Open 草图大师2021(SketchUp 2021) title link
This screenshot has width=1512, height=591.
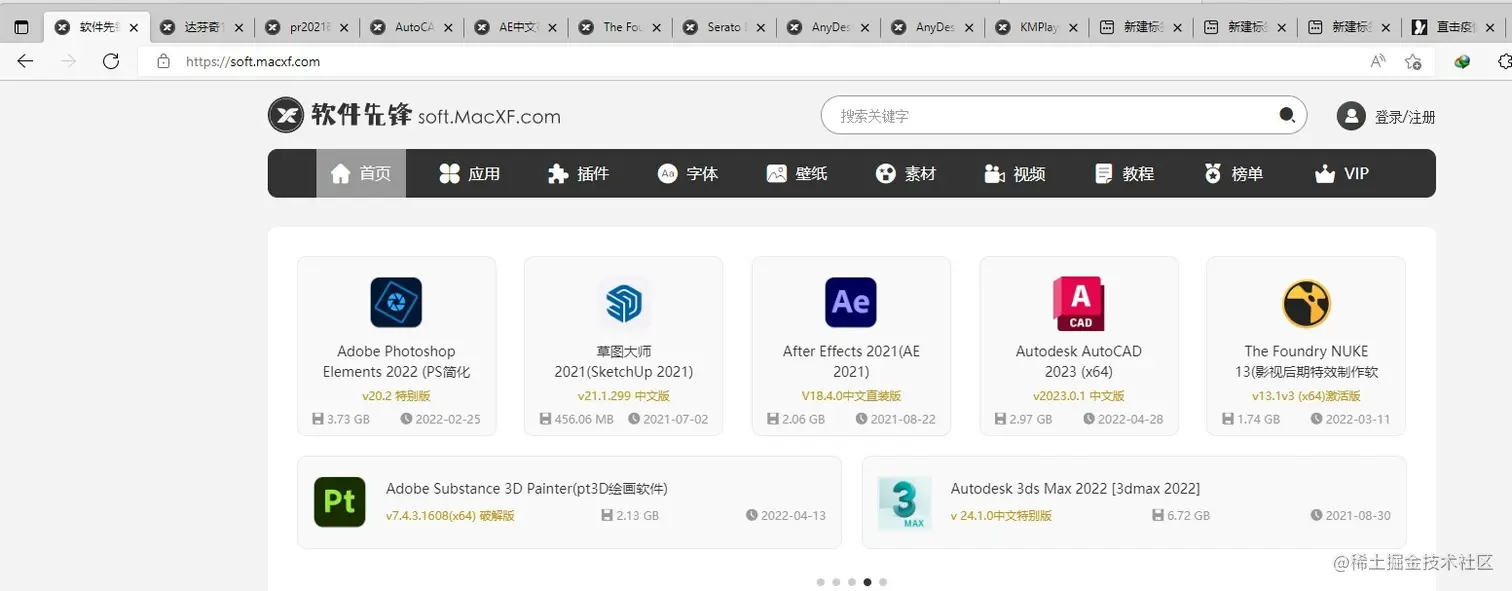click(x=624, y=361)
